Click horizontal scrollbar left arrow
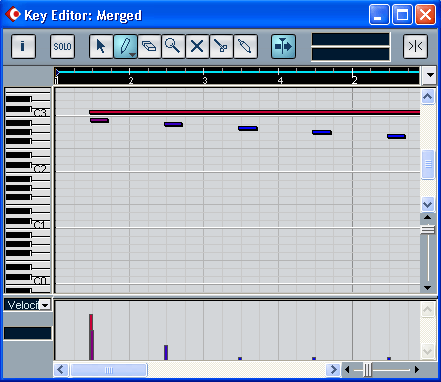Image resolution: width=441 pixels, height=382 pixels. pos(61,370)
